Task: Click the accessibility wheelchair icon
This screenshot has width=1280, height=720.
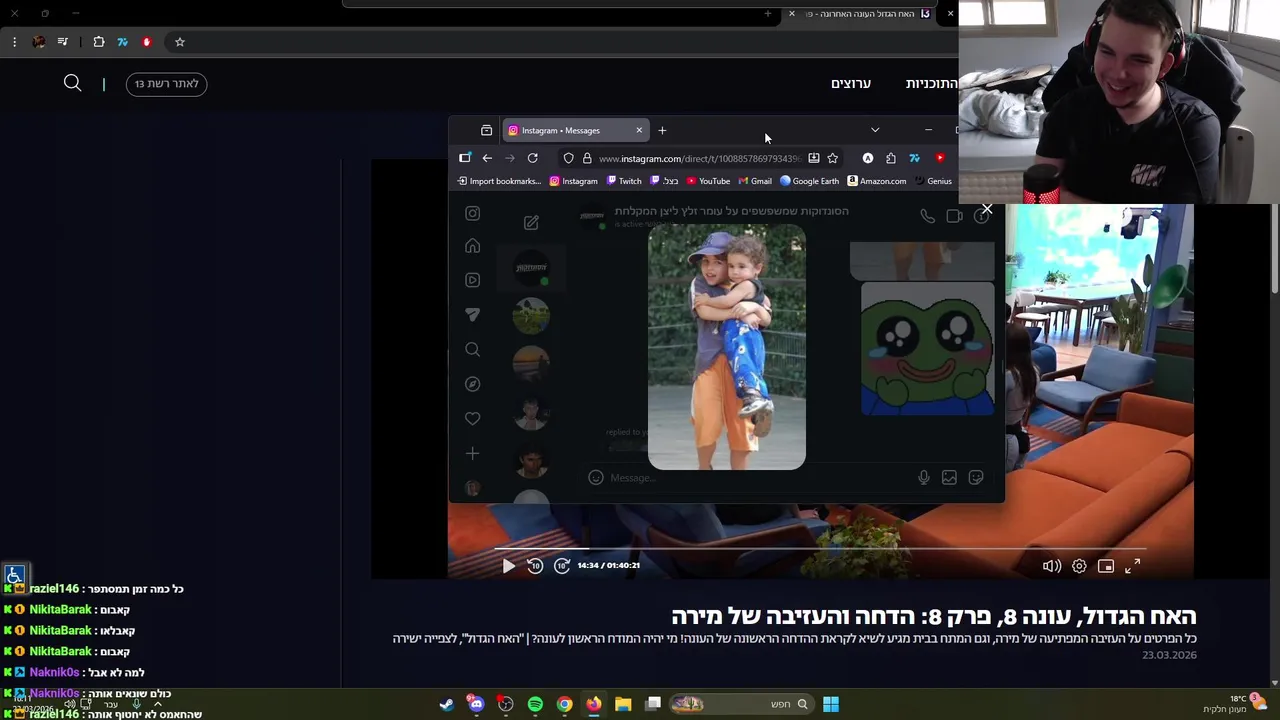Action: tap(14, 575)
